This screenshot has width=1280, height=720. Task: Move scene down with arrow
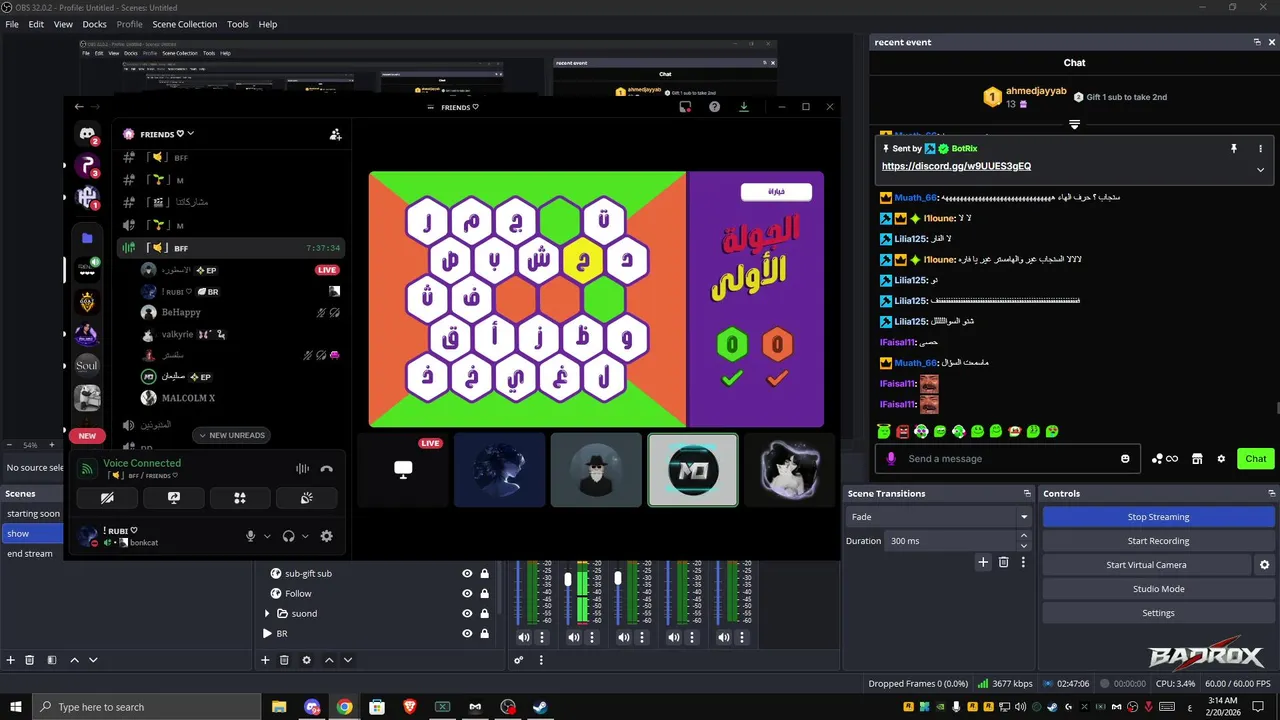pos(93,660)
